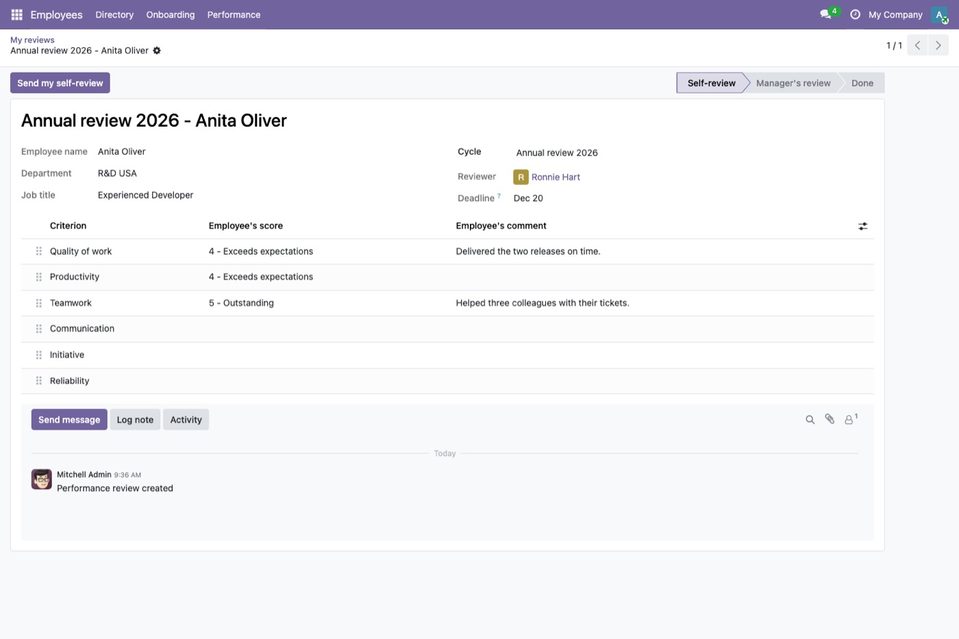The height and width of the screenshot is (639, 959).
Task: Click the Activity button
Action: coord(186,419)
